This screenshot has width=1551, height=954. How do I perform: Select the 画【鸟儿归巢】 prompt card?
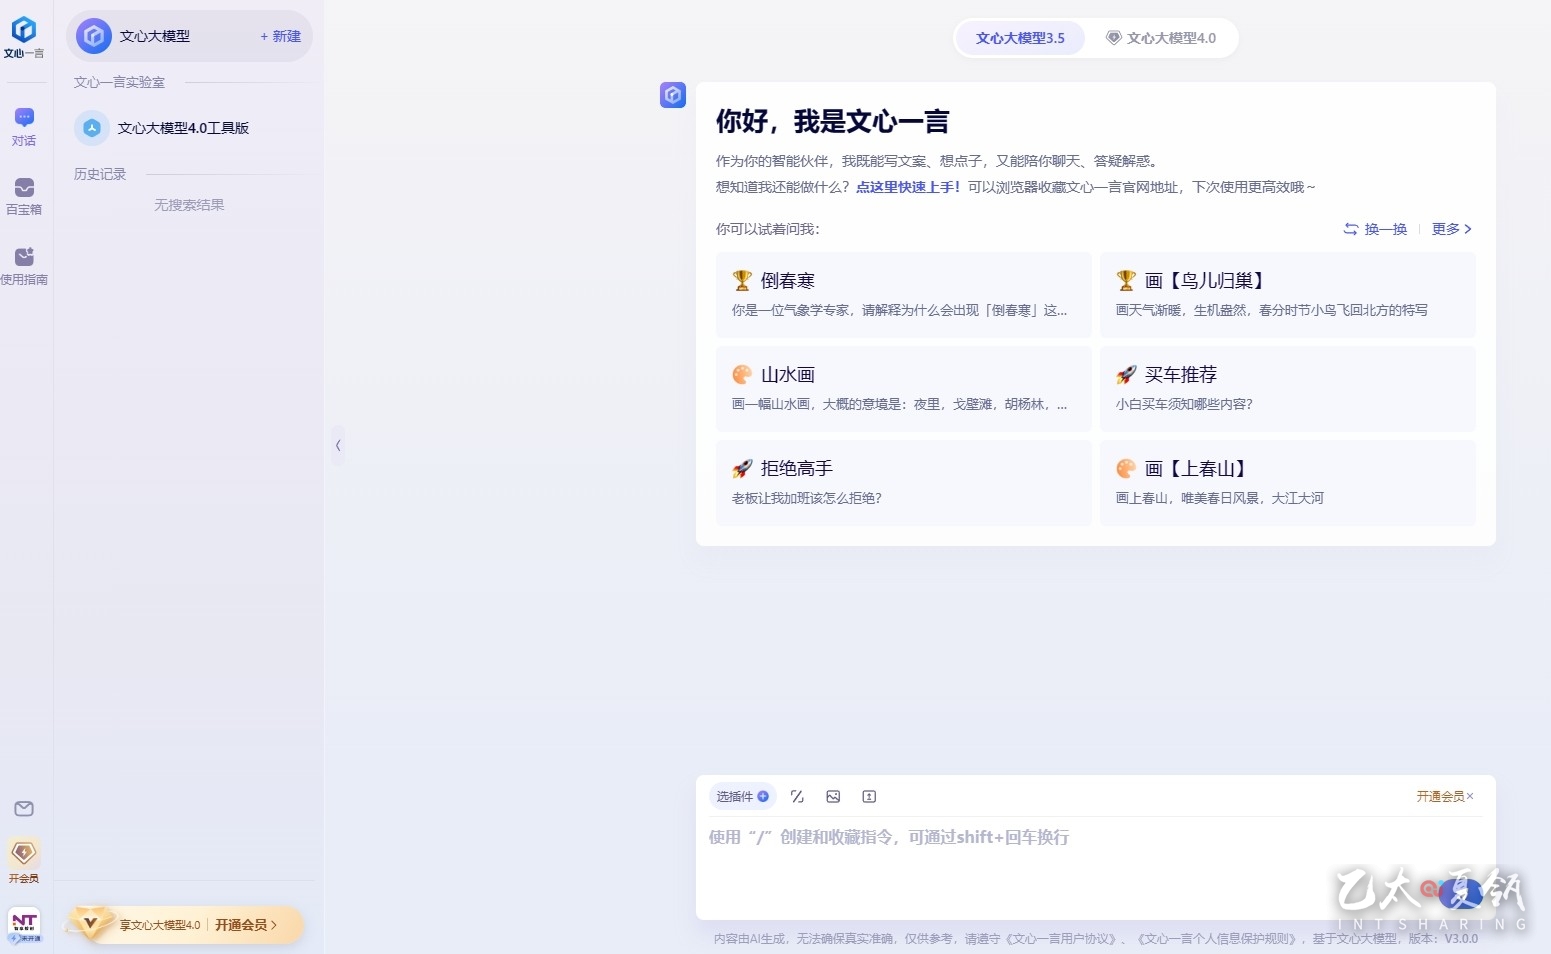1288,295
